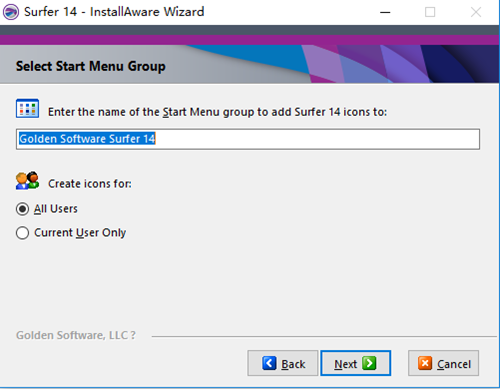Go back with the Back button

tap(283, 363)
